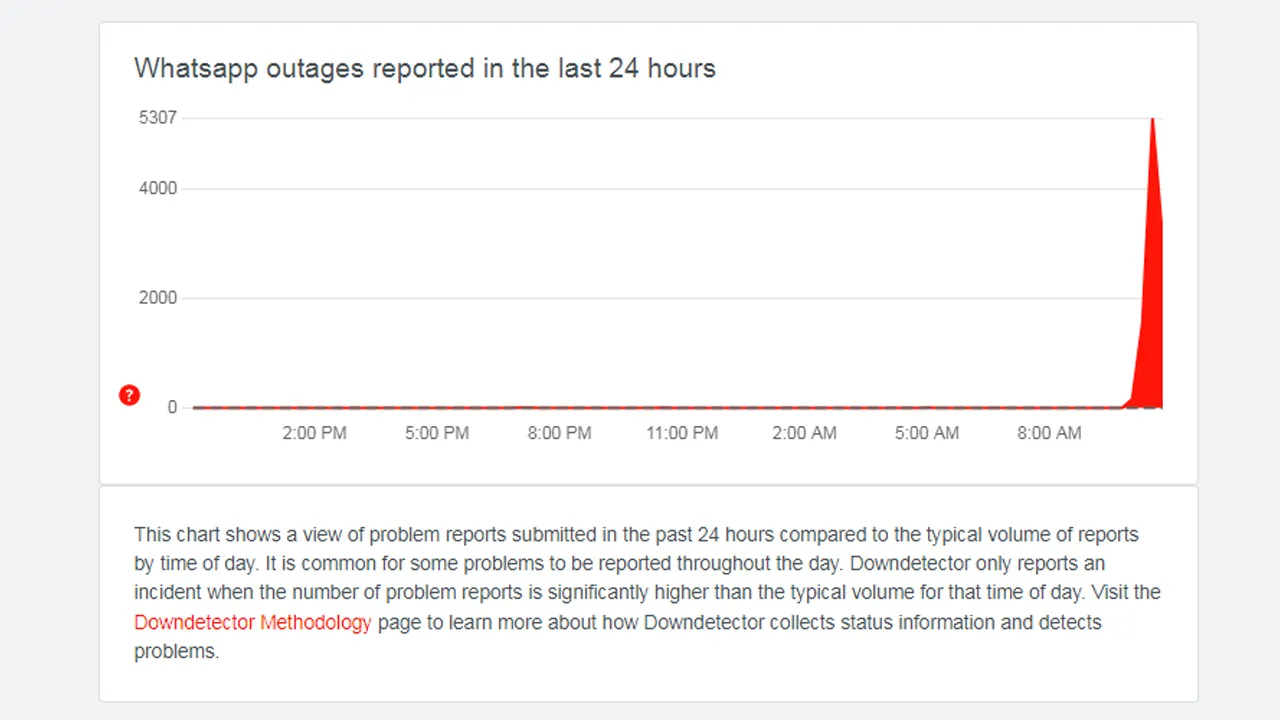Click the red outage spike peak

point(1153,122)
